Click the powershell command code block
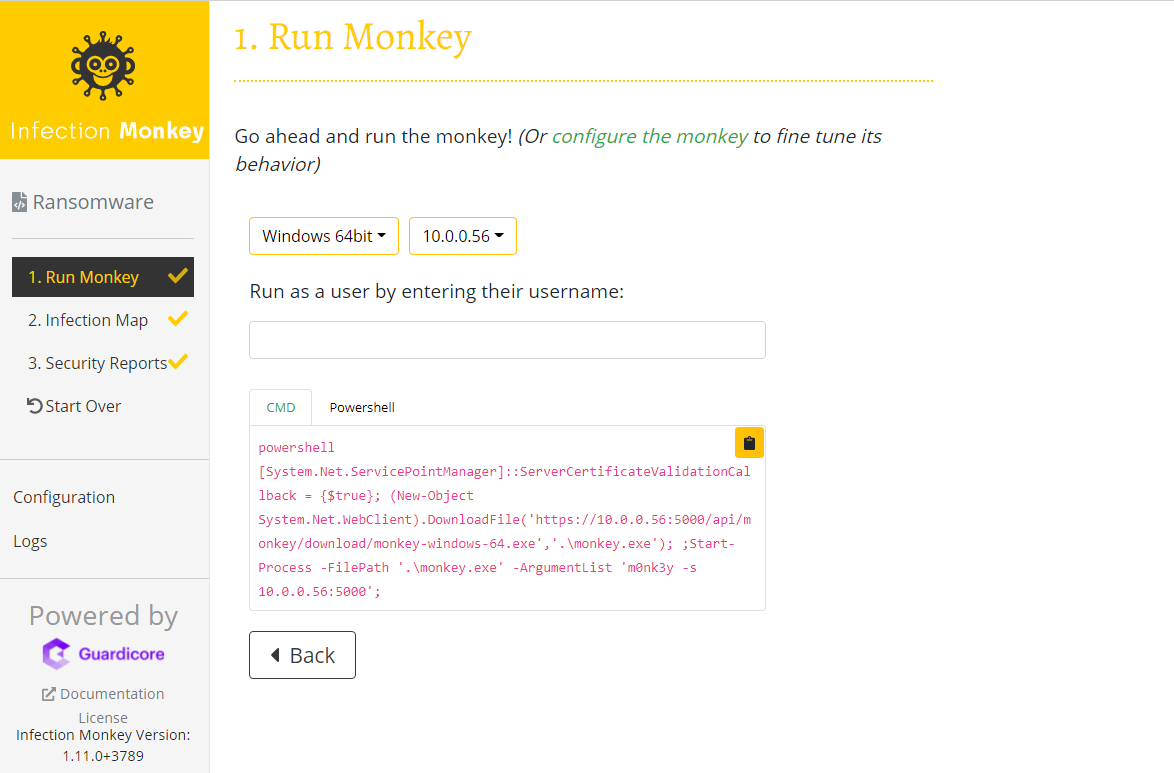 (507, 518)
